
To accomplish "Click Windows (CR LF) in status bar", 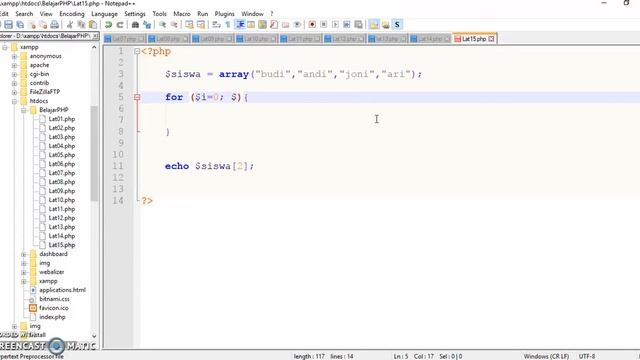I will tap(546, 356).
